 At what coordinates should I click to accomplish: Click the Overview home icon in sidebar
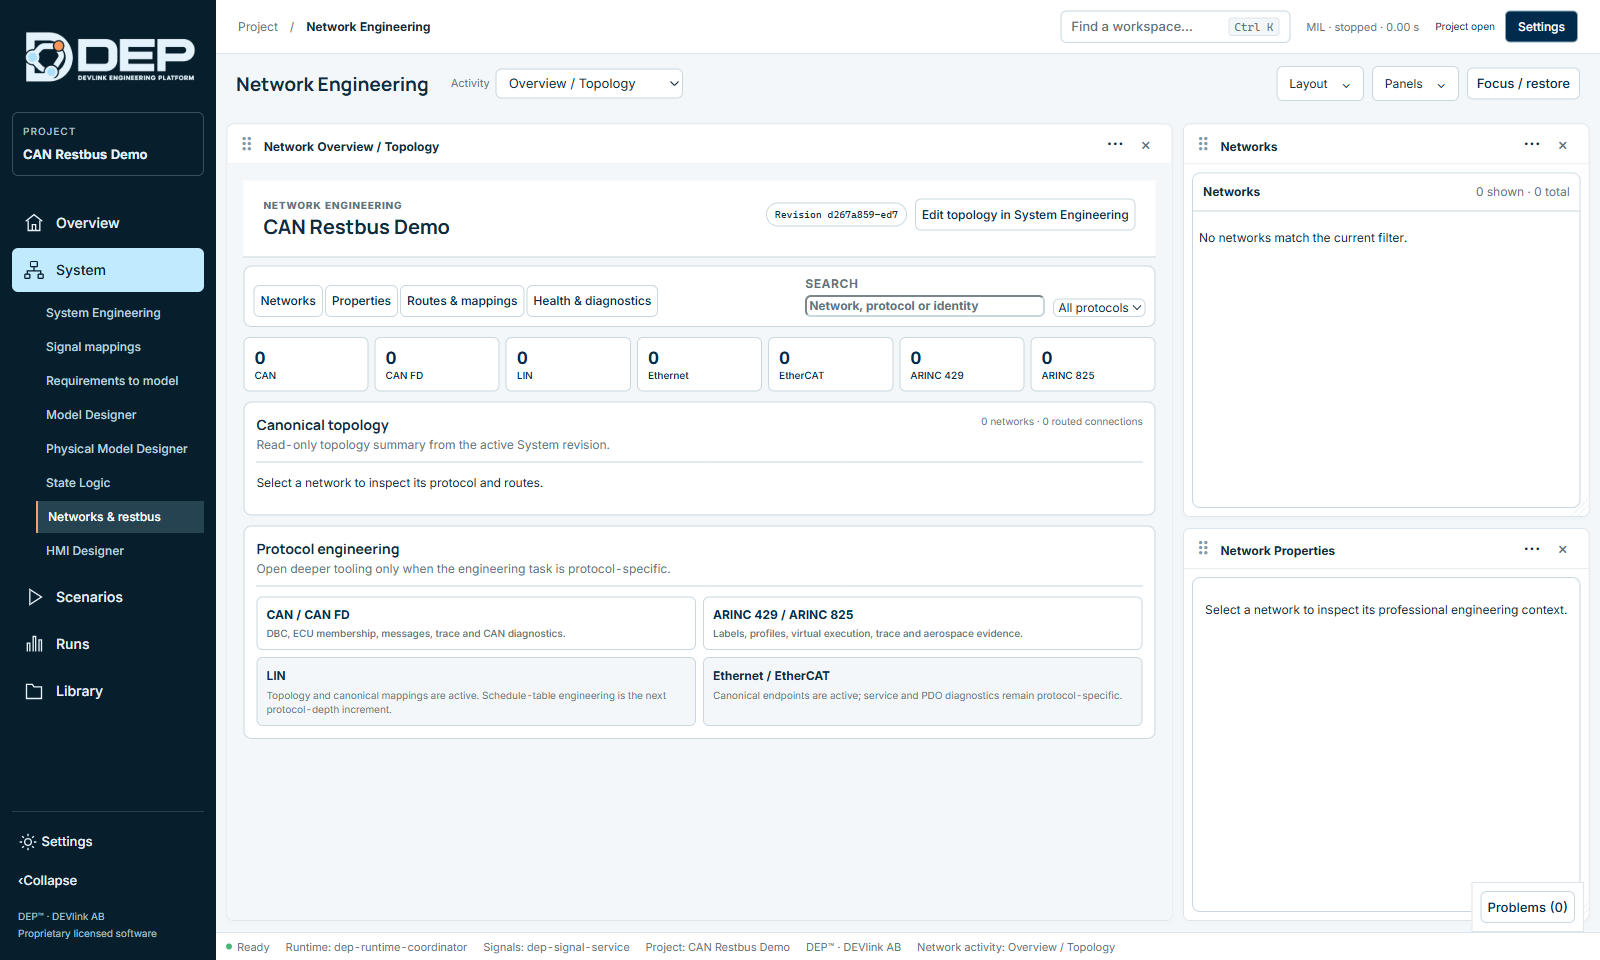click(34, 223)
